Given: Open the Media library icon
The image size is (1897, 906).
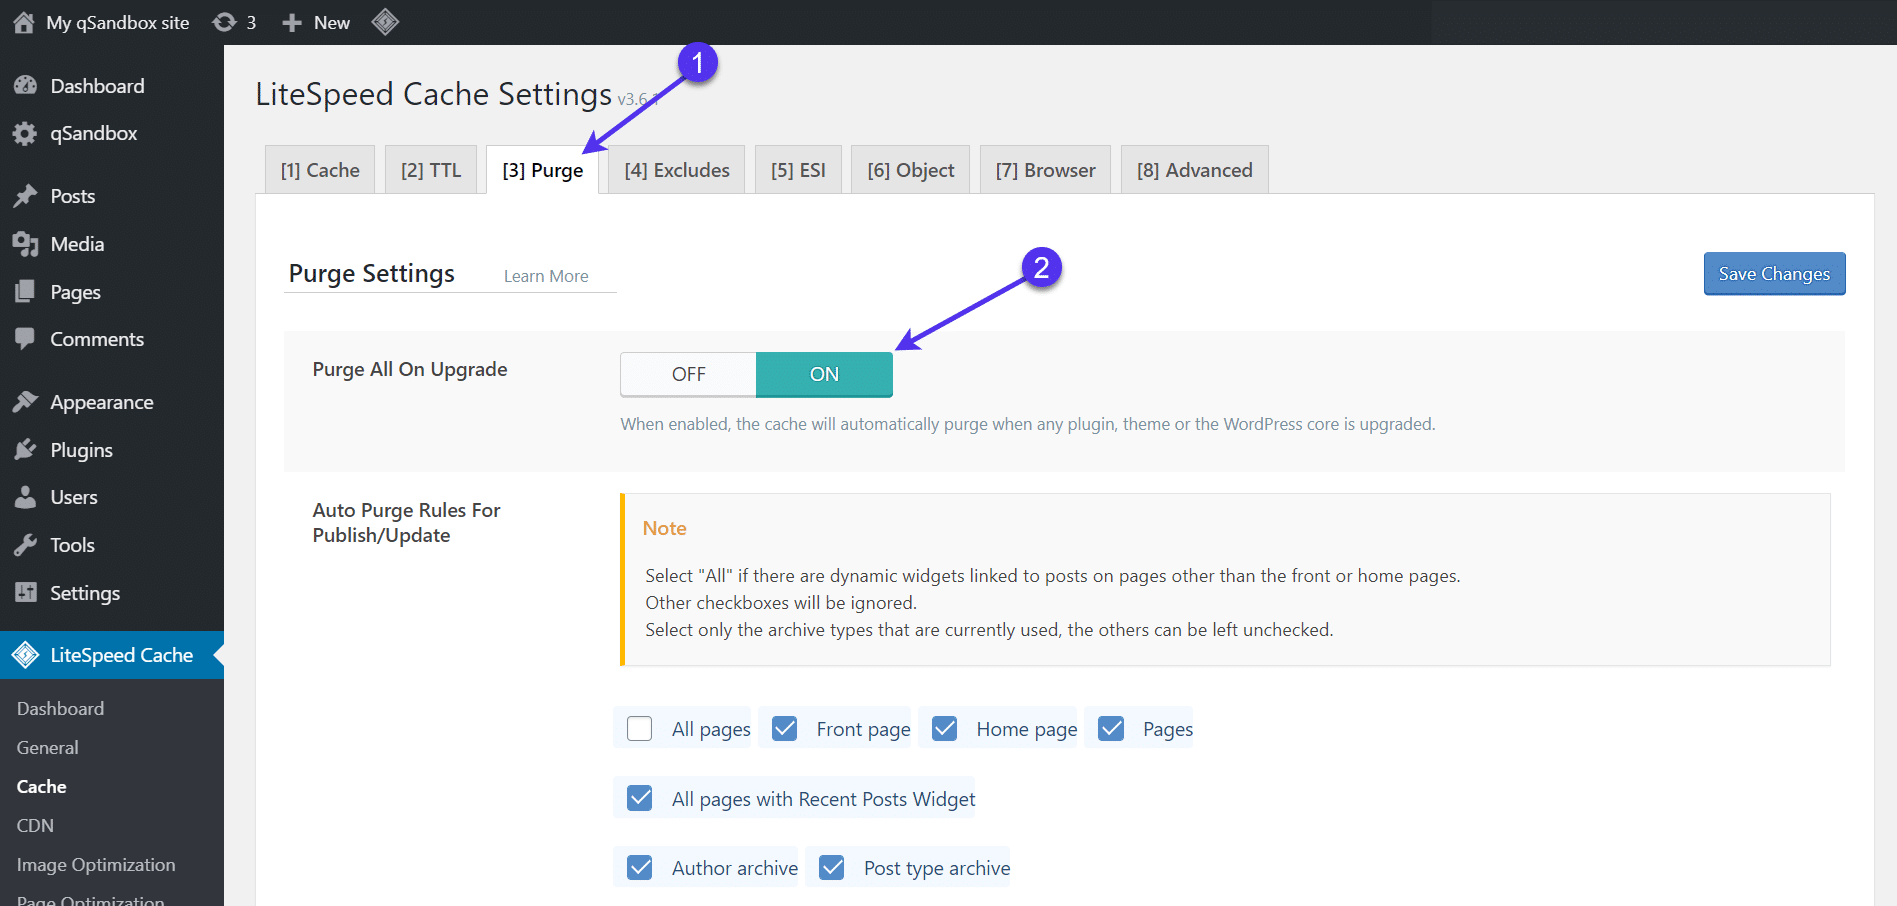Looking at the screenshot, I should (x=27, y=244).
